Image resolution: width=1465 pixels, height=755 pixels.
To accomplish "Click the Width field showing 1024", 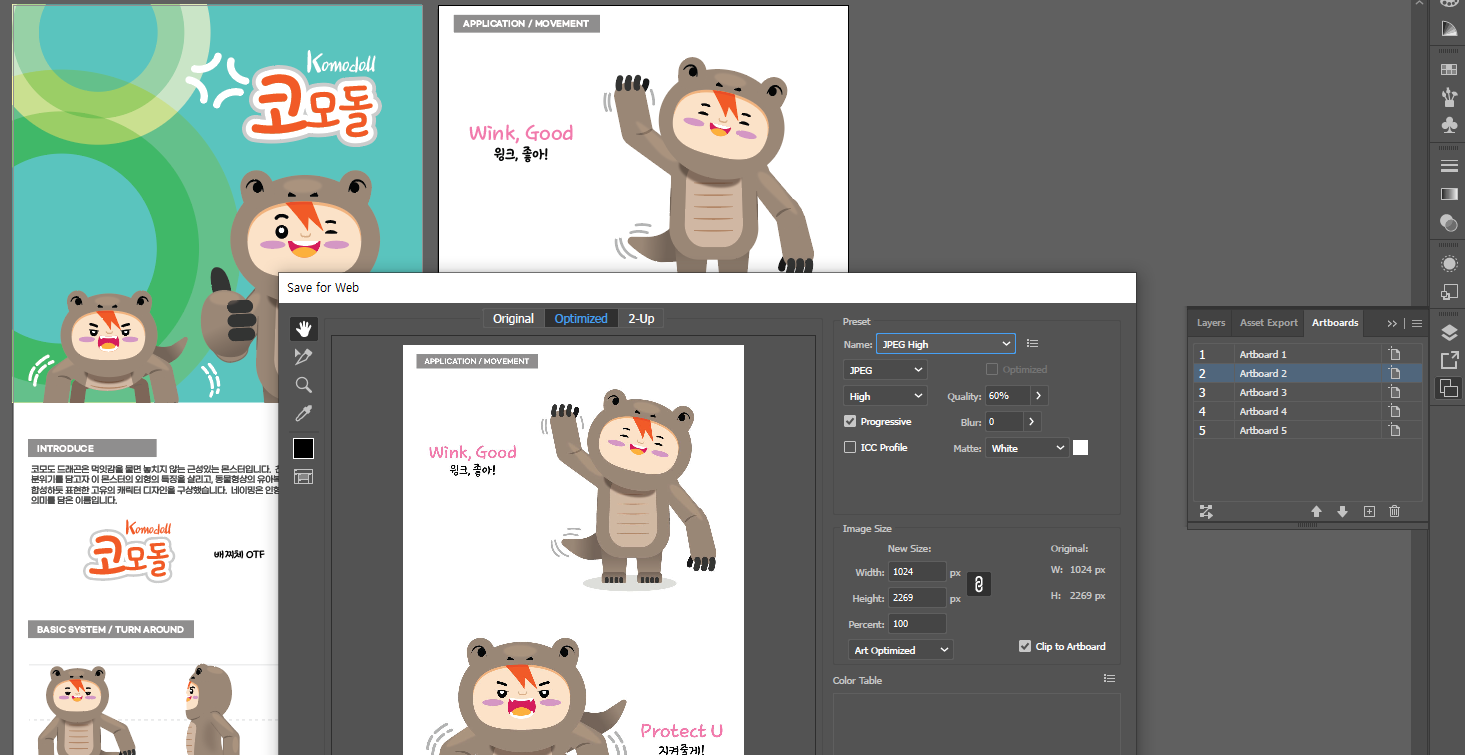I will [917, 572].
